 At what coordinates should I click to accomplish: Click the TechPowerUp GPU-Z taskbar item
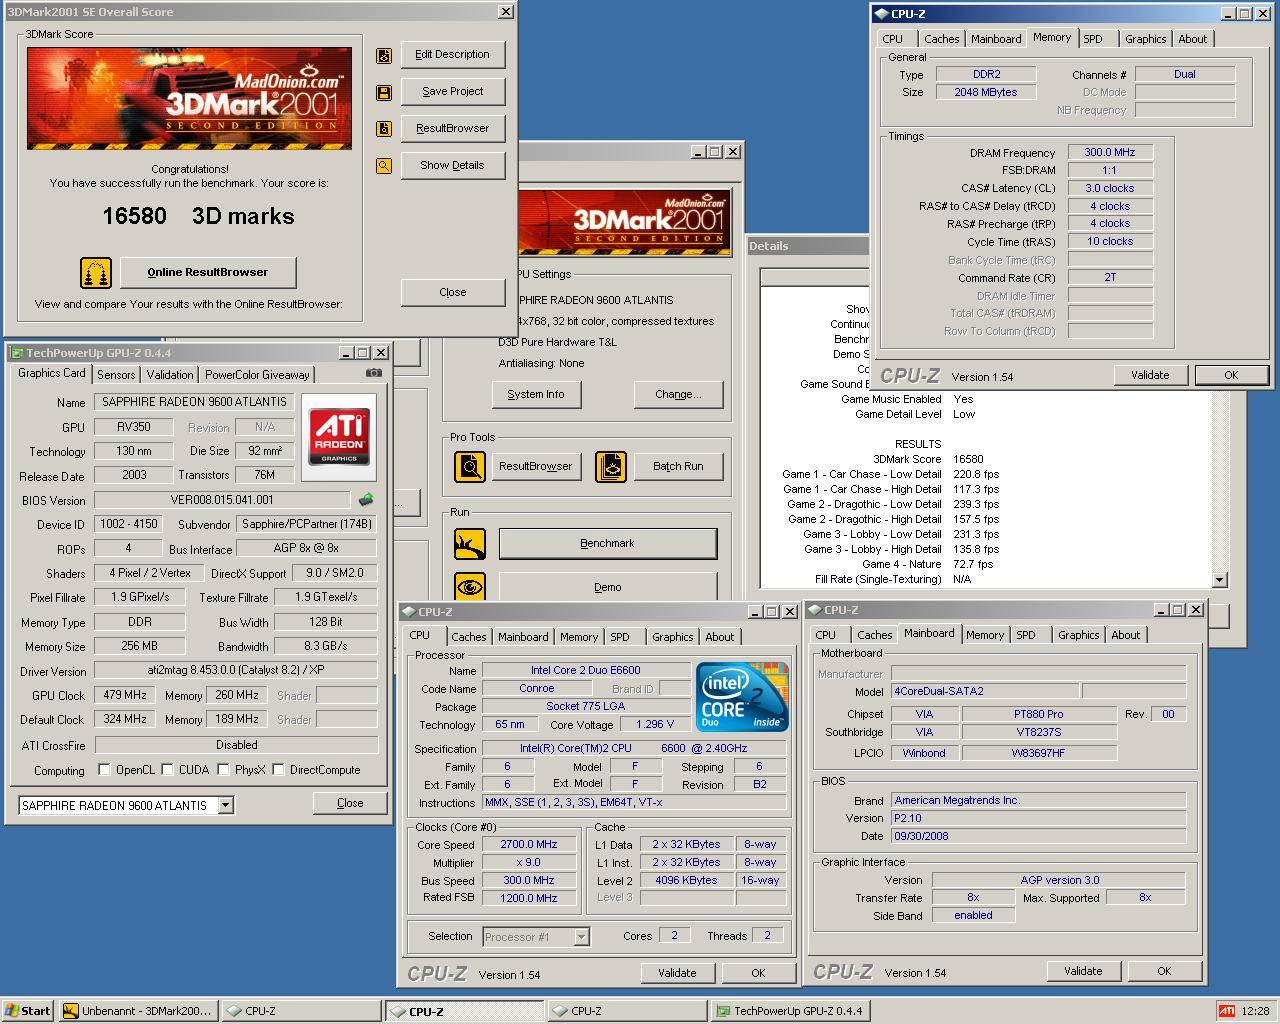click(789, 1011)
